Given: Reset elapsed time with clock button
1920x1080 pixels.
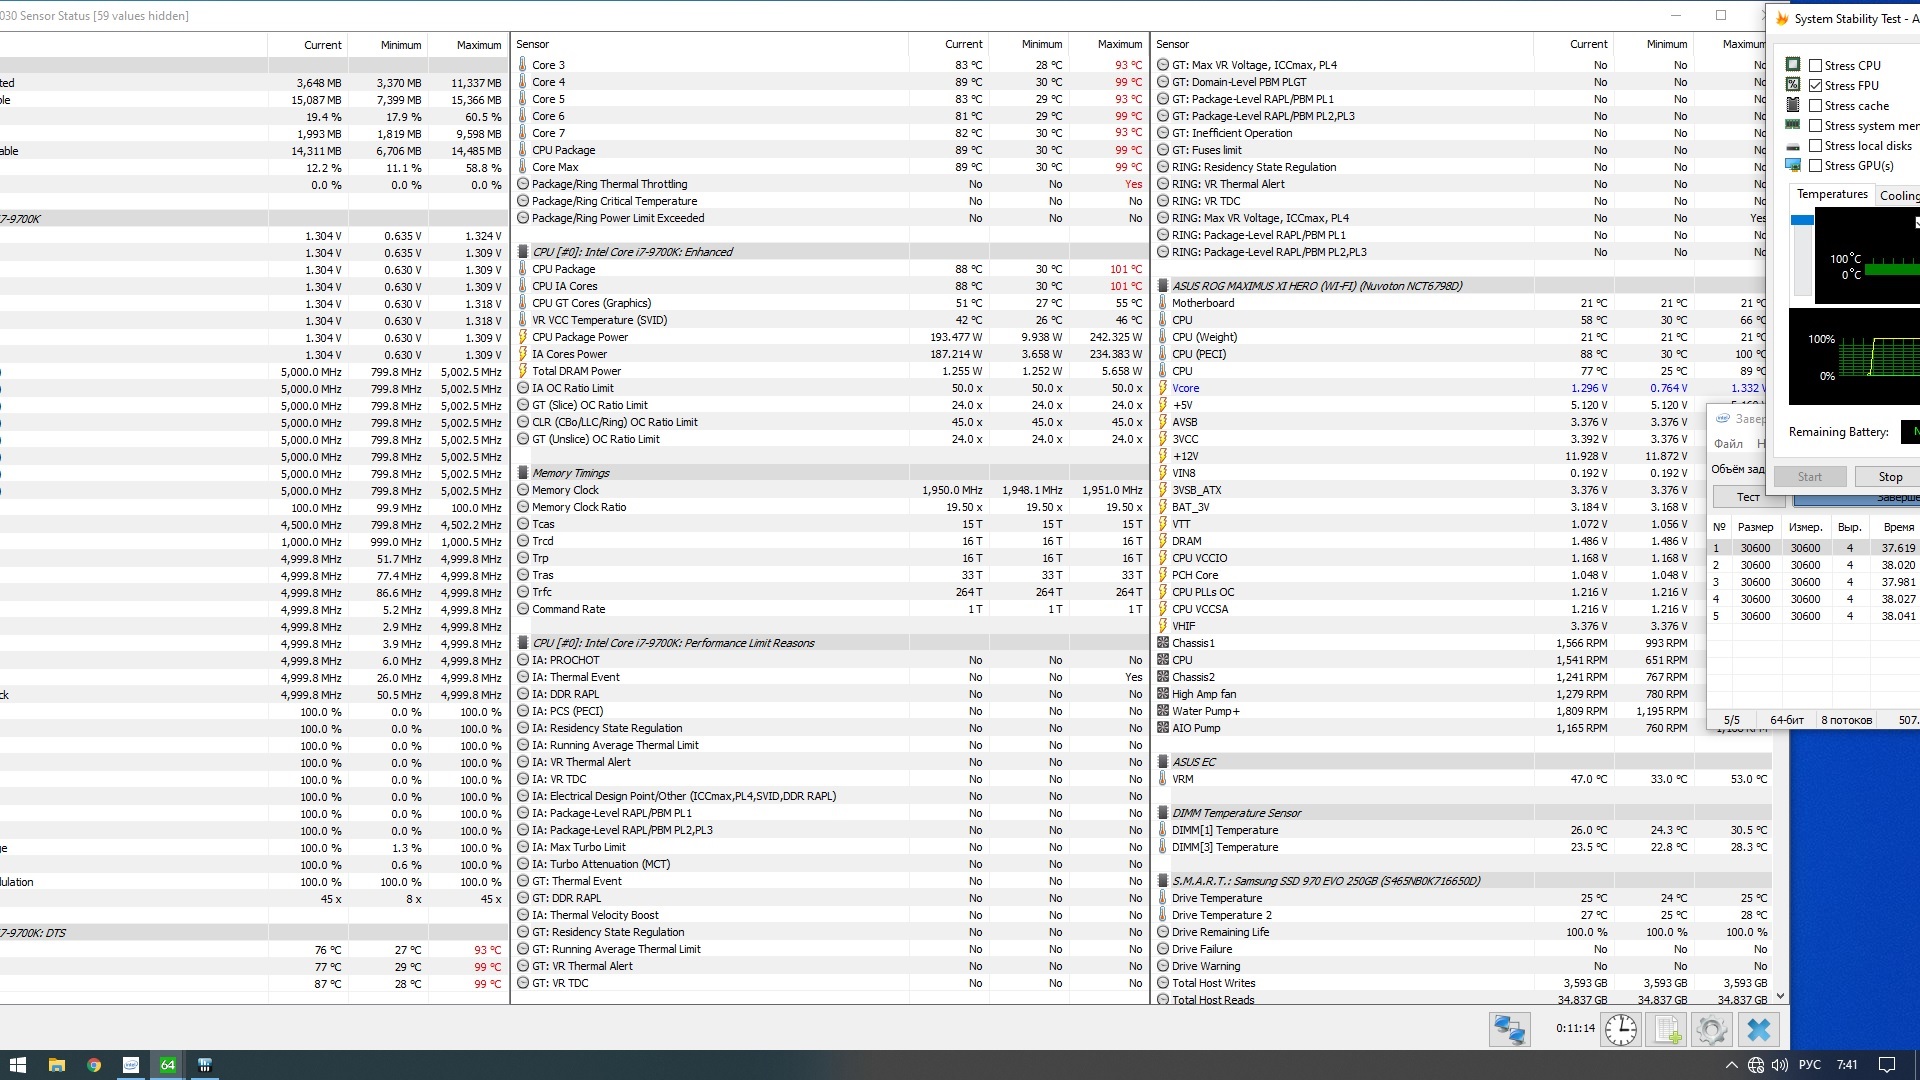Looking at the screenshot, I should 1620,1029.
